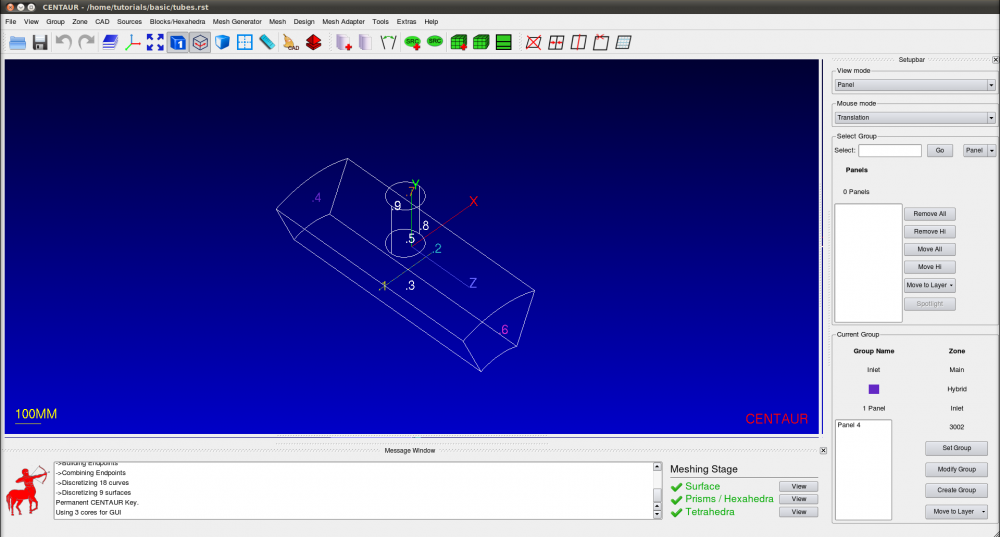Click the cylinder with red plus icon
1000x537 pixels.
pos(344,43)
